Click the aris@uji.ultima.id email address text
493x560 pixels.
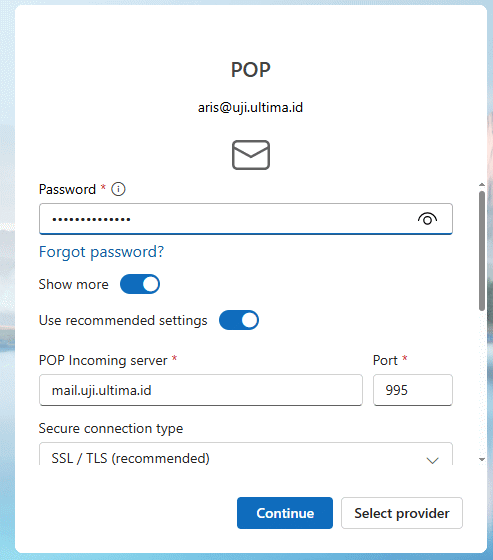pyautogui.click(x=250, y=108)
